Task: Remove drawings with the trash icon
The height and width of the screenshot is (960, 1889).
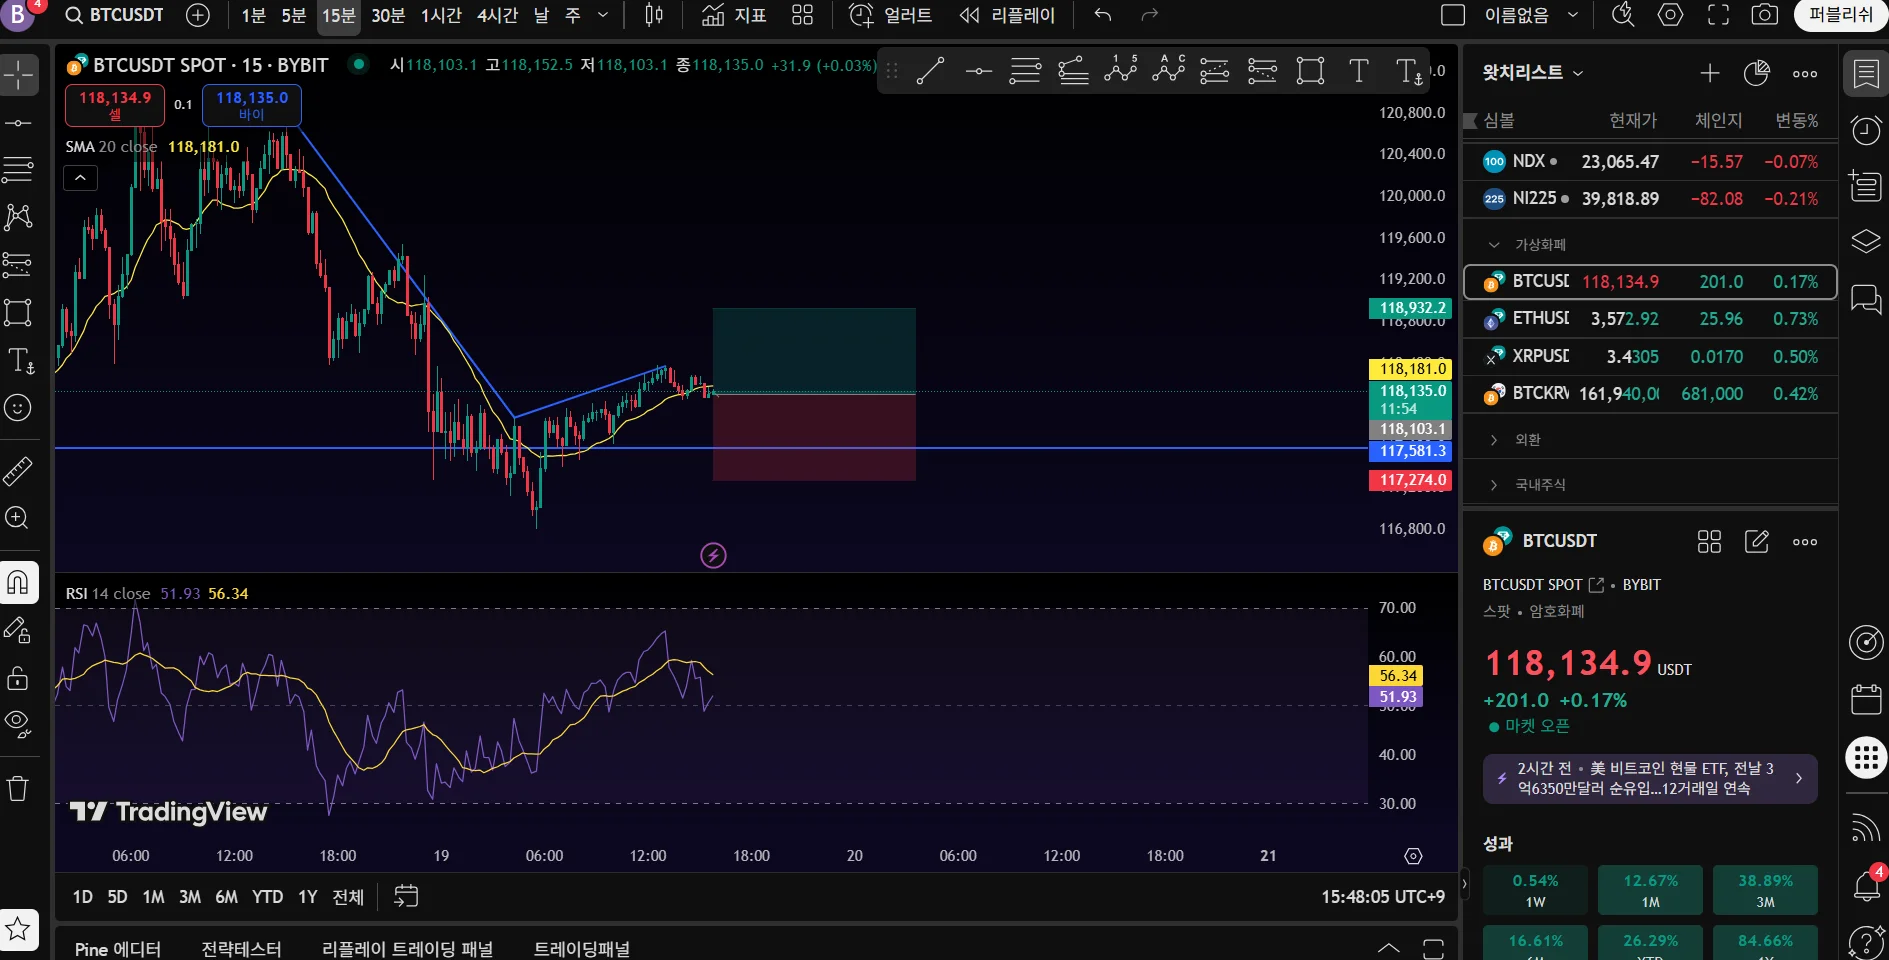Action: point(19,788)
